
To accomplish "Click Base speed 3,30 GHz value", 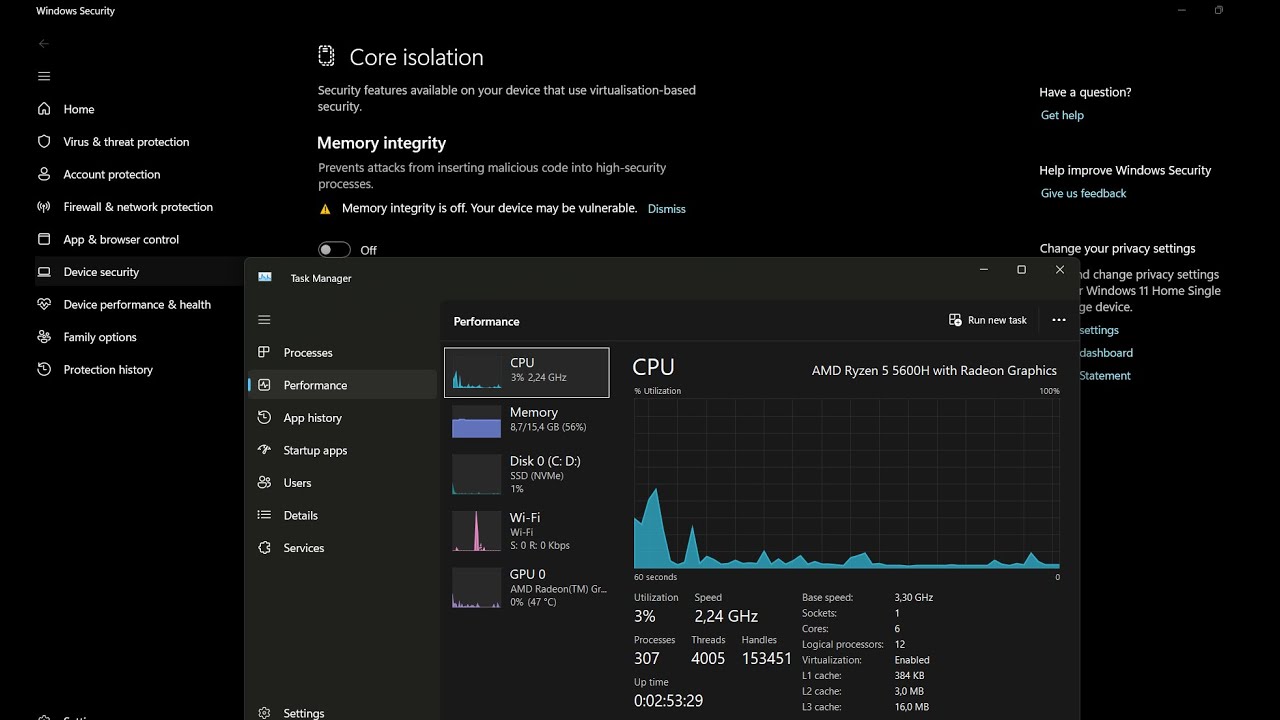I will [x=914, y=598].
